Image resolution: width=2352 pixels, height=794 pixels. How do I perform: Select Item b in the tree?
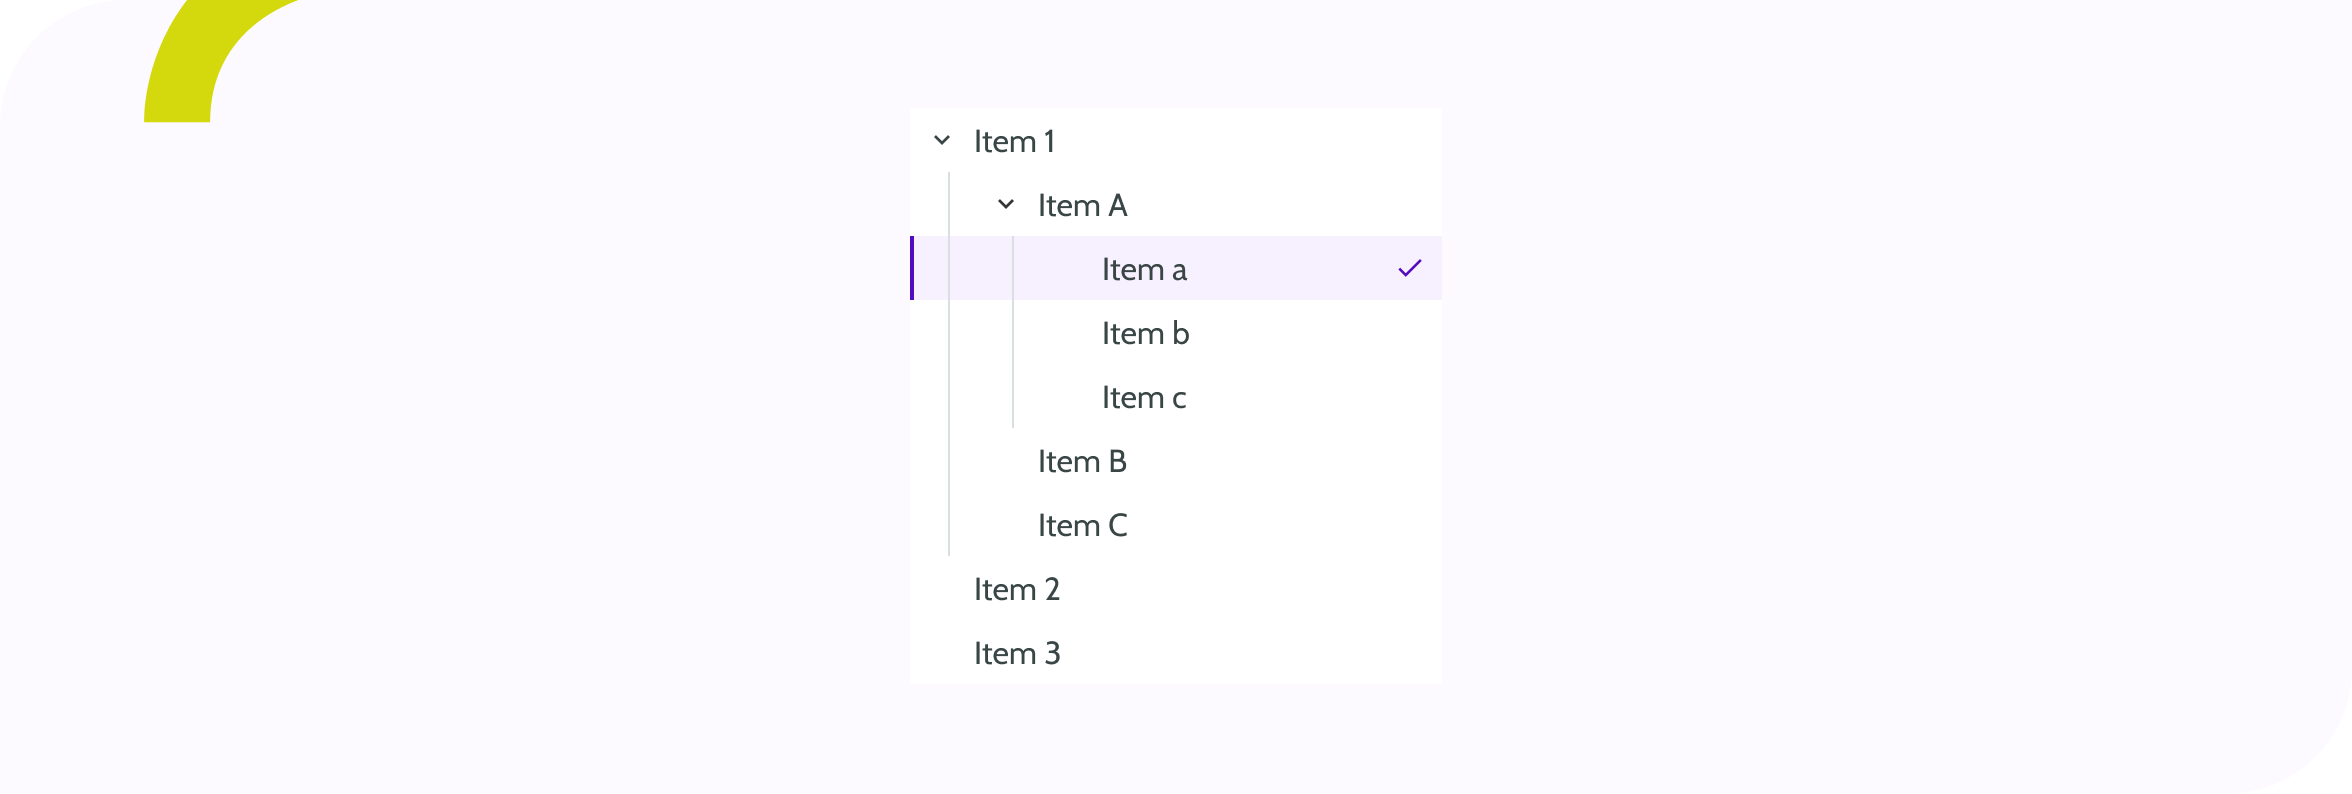[1145, 334]
